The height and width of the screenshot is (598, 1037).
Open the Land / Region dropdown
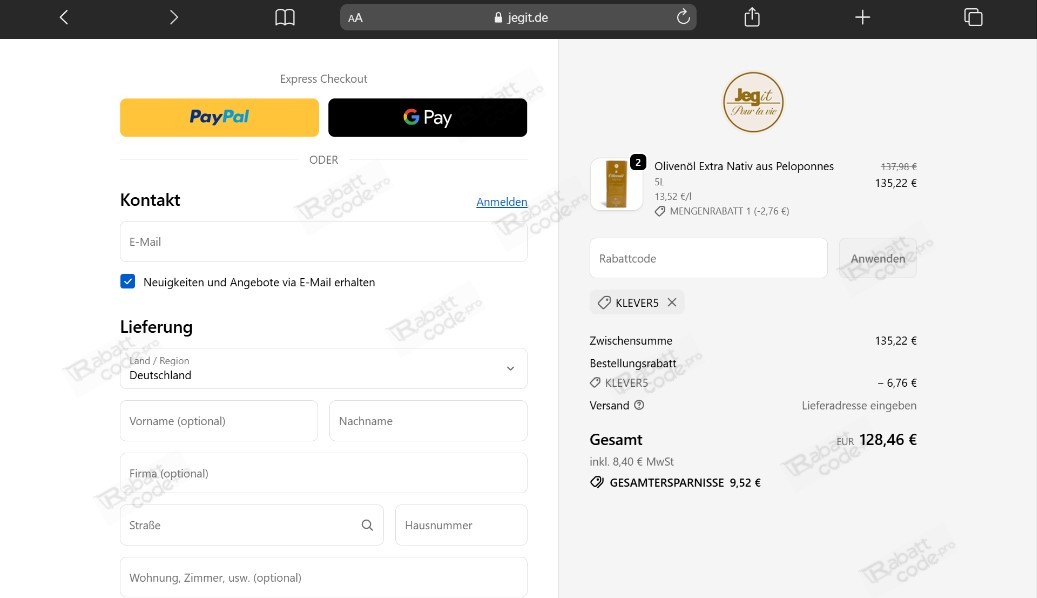509,367
